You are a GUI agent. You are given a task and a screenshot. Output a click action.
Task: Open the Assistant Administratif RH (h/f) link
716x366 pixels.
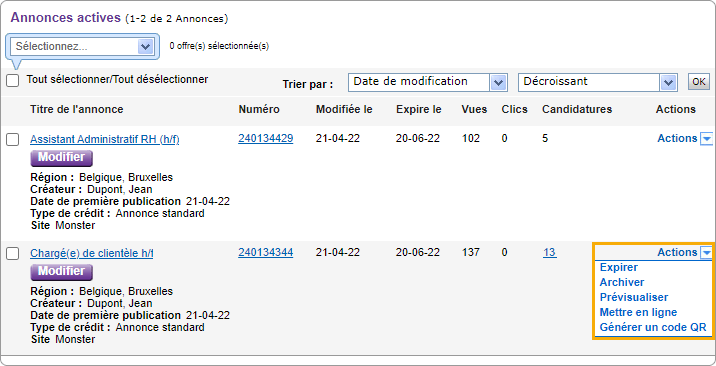pos(105,140)
